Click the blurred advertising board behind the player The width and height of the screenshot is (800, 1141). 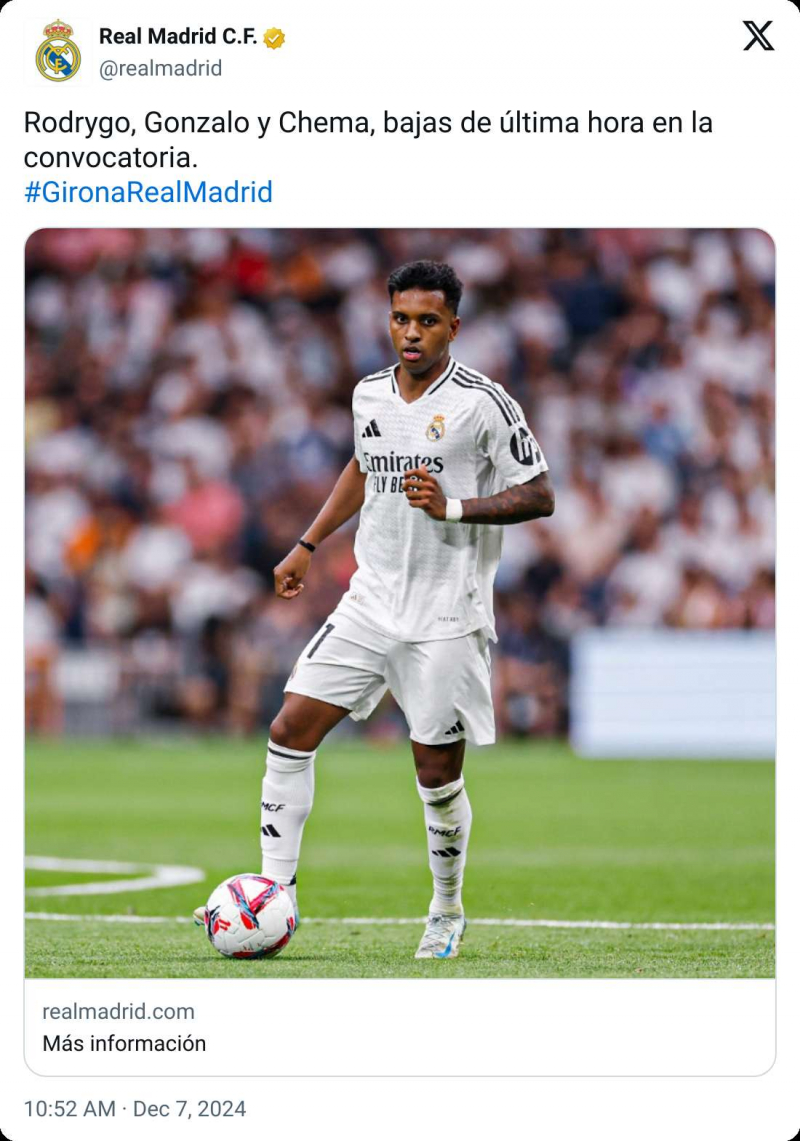click(673, 694)
